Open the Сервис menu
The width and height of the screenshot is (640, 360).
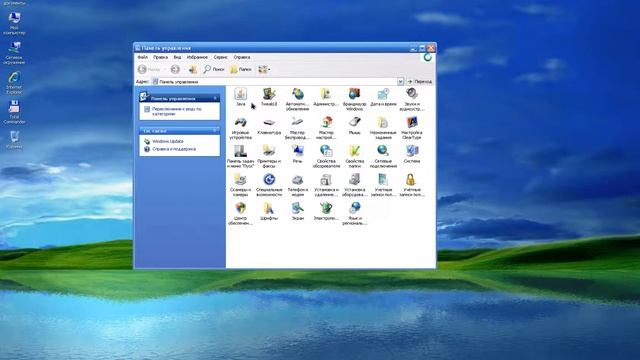(220, 57)
